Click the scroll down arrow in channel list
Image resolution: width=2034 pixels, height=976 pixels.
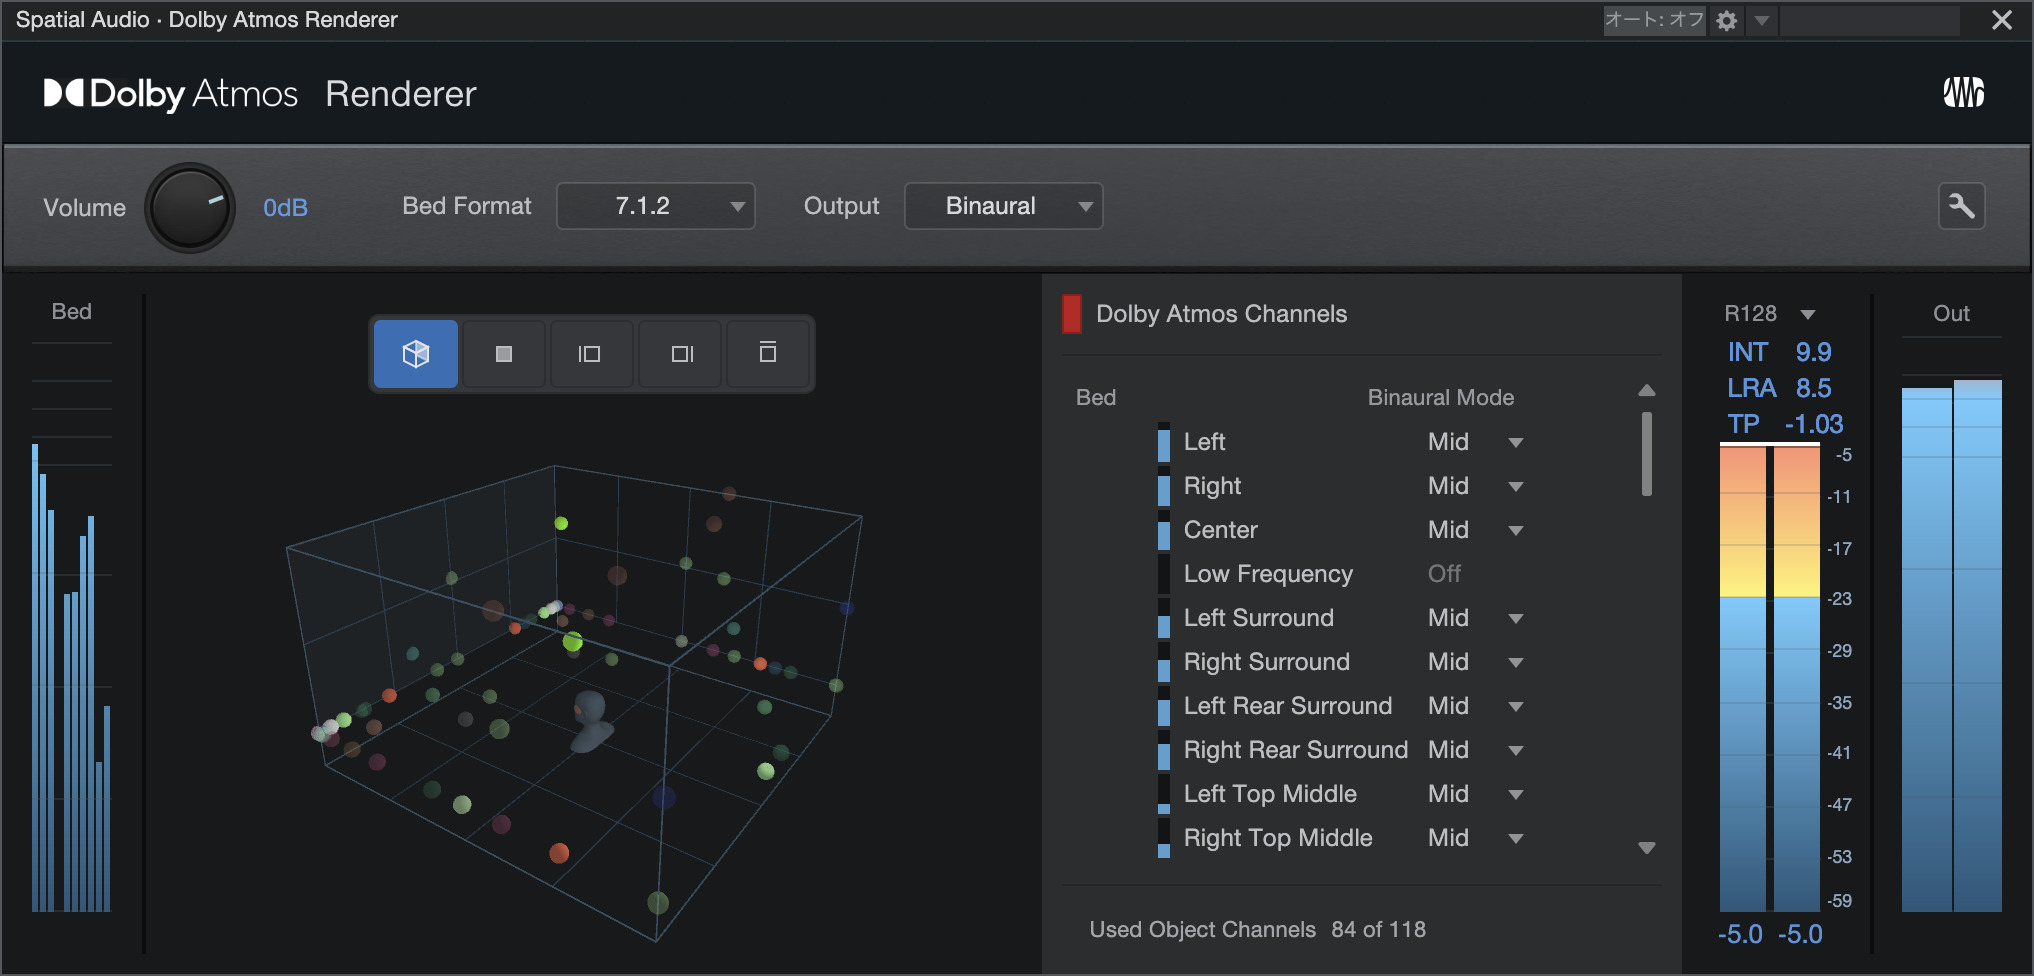[x=1647, y=848]
